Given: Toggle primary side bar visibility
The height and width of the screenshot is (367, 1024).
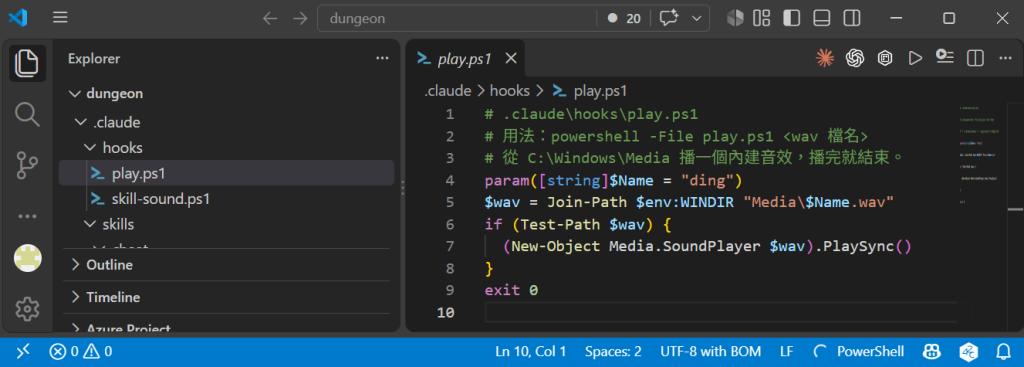Looking at the screenshot, I should (x=792, y=18).
